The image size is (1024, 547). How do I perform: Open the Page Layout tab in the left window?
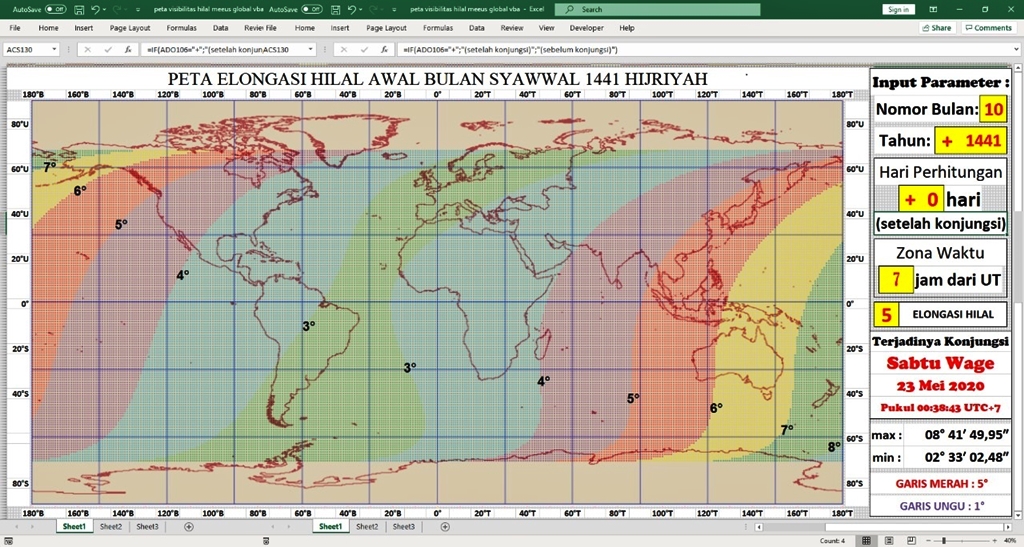click(x=130, y=28)
